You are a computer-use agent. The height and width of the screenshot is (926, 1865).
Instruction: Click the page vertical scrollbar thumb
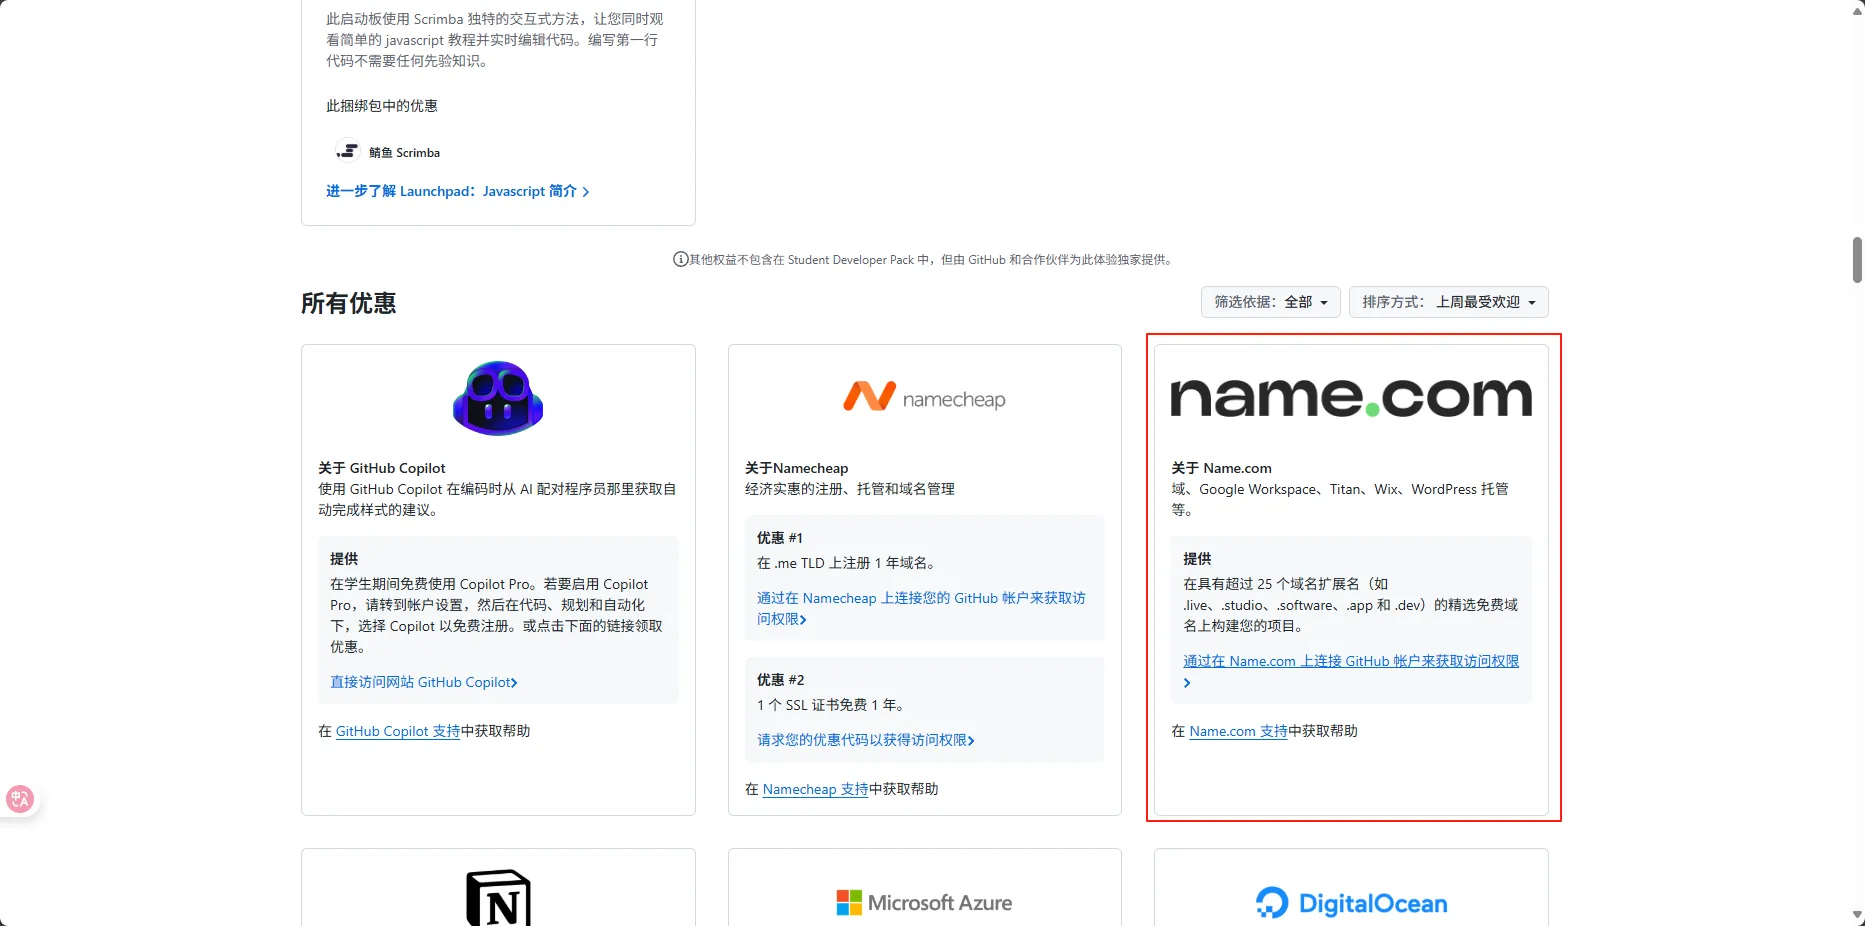[1857, 260]
